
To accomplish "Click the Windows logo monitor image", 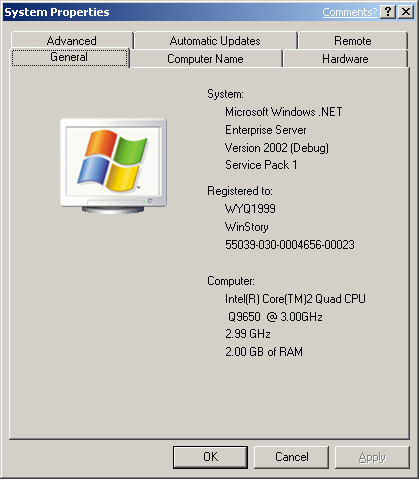I will 113,166.
